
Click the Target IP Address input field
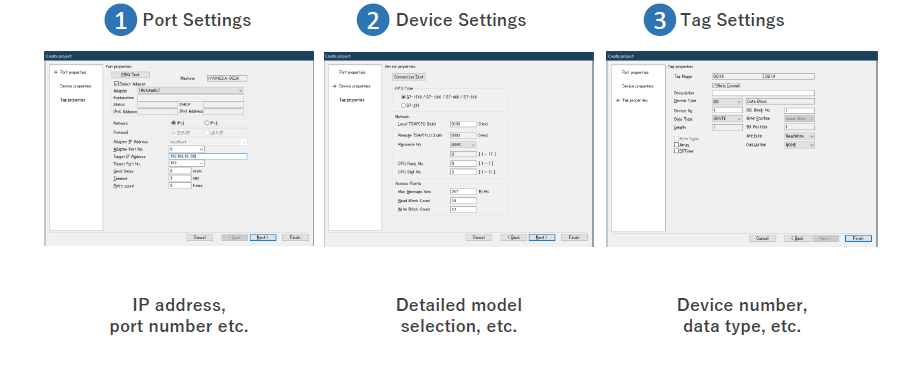coord(207,157)
